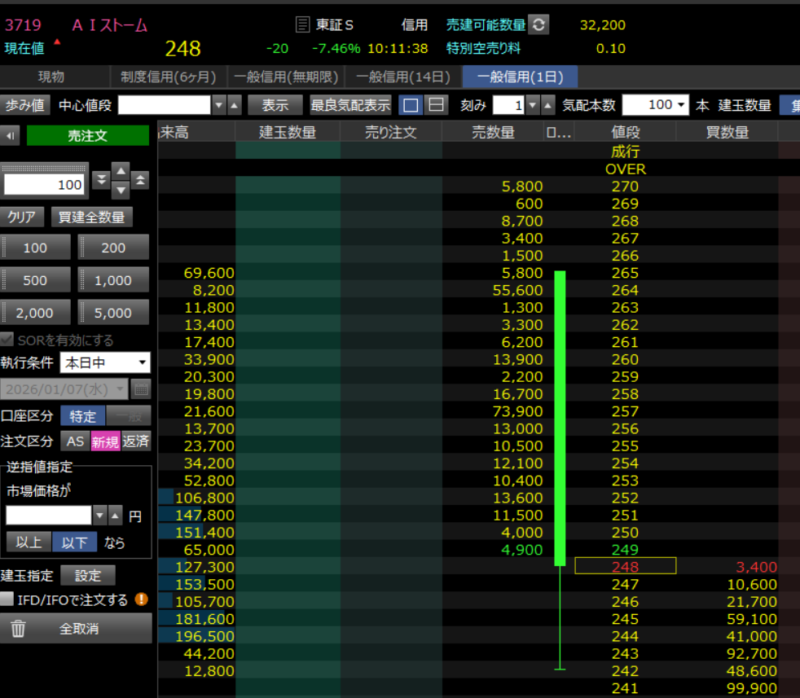
Task: Open the 中心値段 down-arrow dropdown
Action: tap(217, 105)
